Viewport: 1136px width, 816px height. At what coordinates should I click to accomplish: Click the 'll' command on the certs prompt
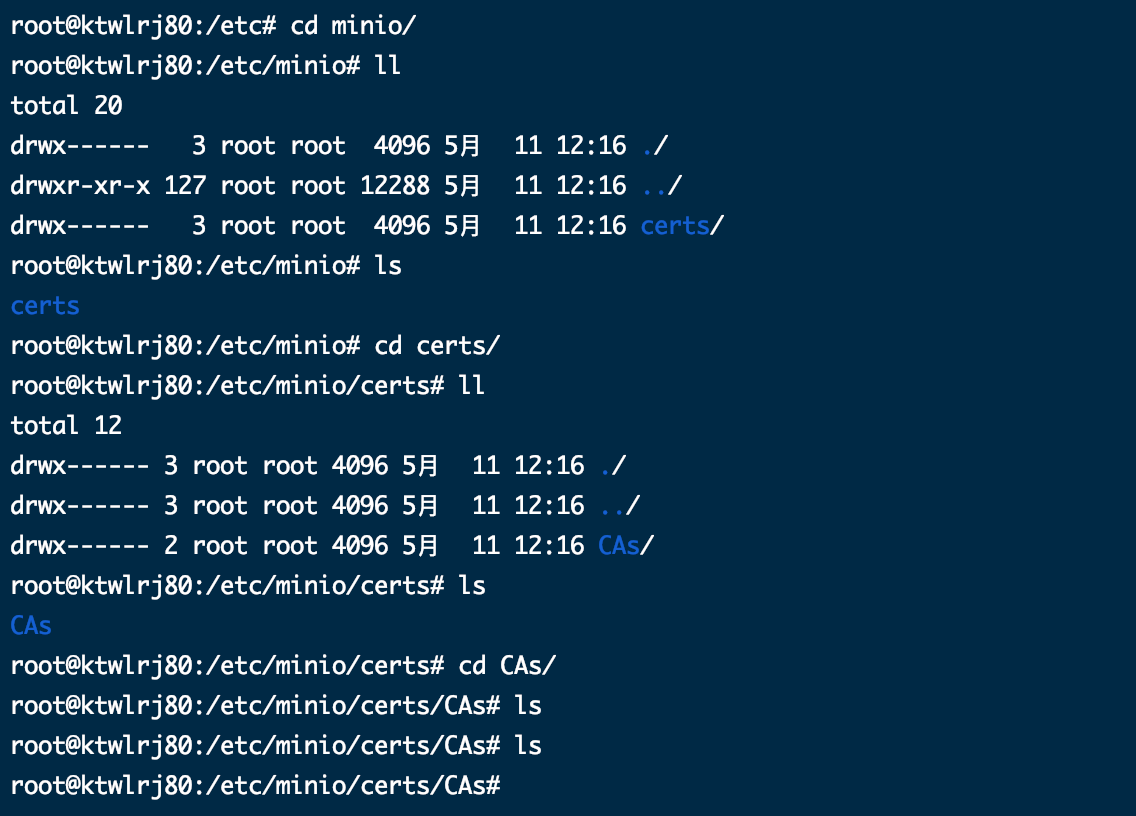pos(472,385)
